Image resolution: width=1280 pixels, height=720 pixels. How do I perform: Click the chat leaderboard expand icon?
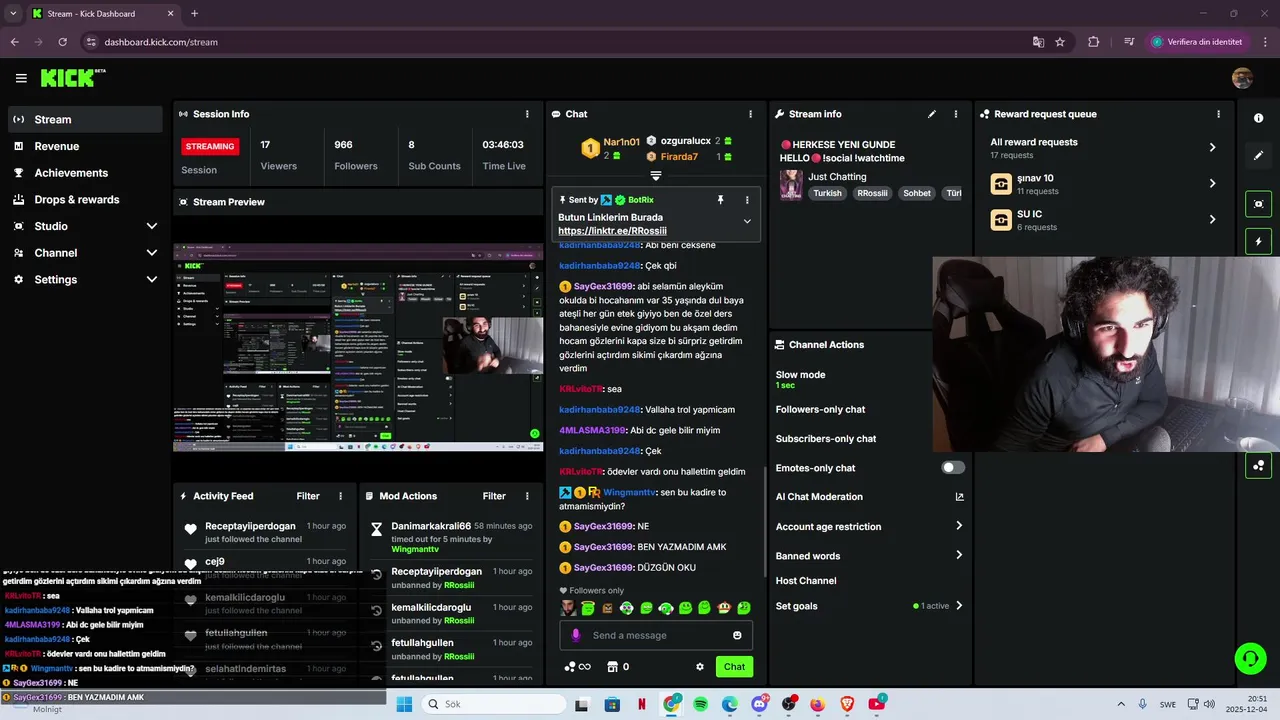(x=656, y=176)
